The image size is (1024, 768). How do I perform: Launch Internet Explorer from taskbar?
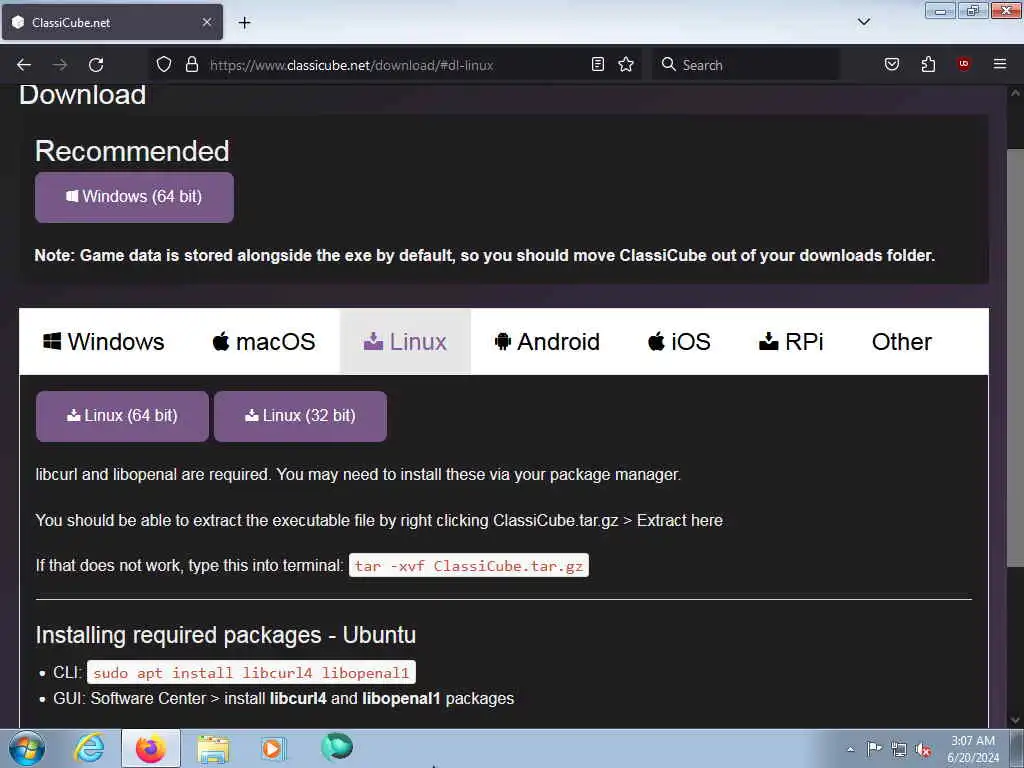(x=89, y=748)
